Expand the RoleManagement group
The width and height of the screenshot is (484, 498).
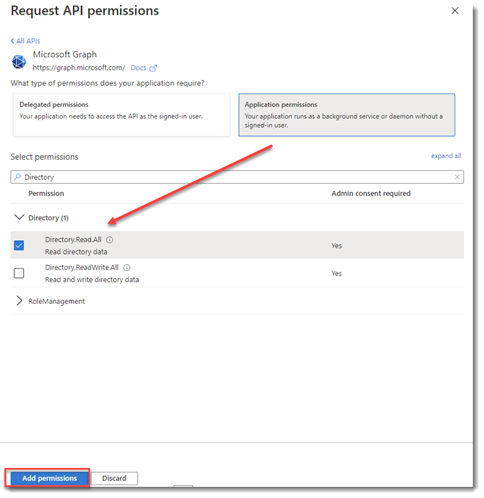19,301
